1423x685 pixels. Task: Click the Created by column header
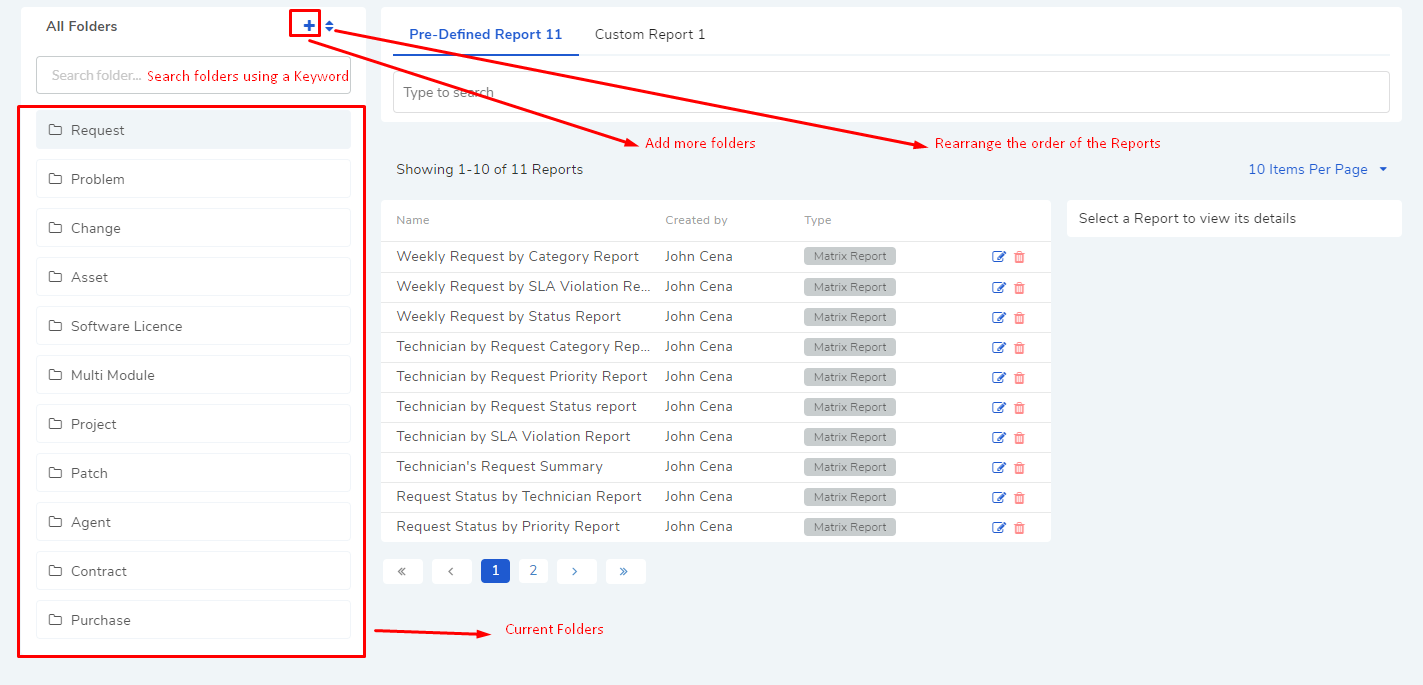(696, 220)
